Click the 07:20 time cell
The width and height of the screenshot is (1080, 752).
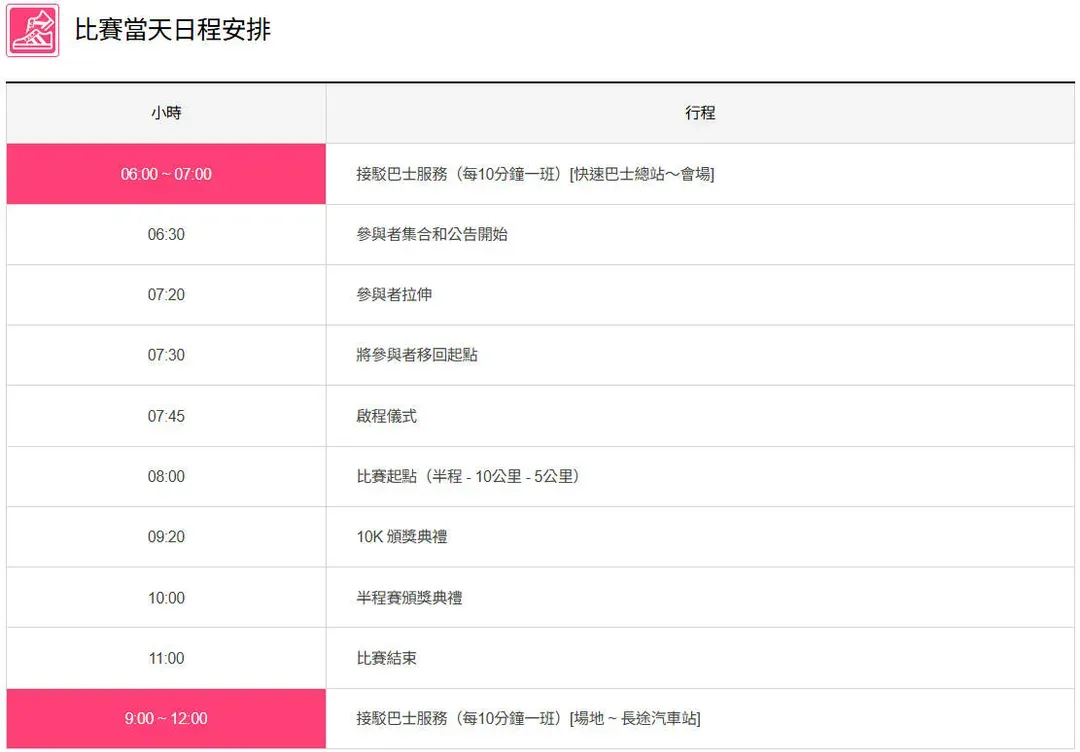(166, 295)
